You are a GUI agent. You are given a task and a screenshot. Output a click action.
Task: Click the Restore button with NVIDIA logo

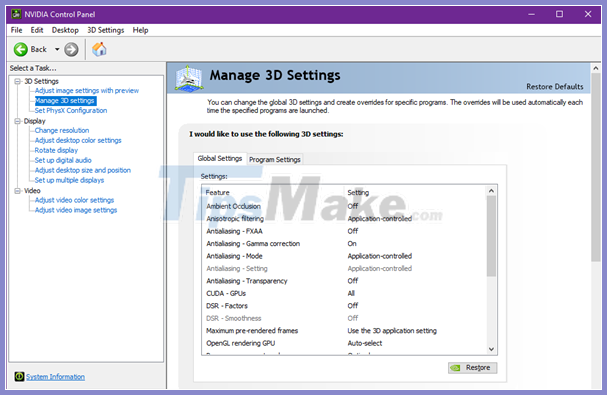pos(472,368)
